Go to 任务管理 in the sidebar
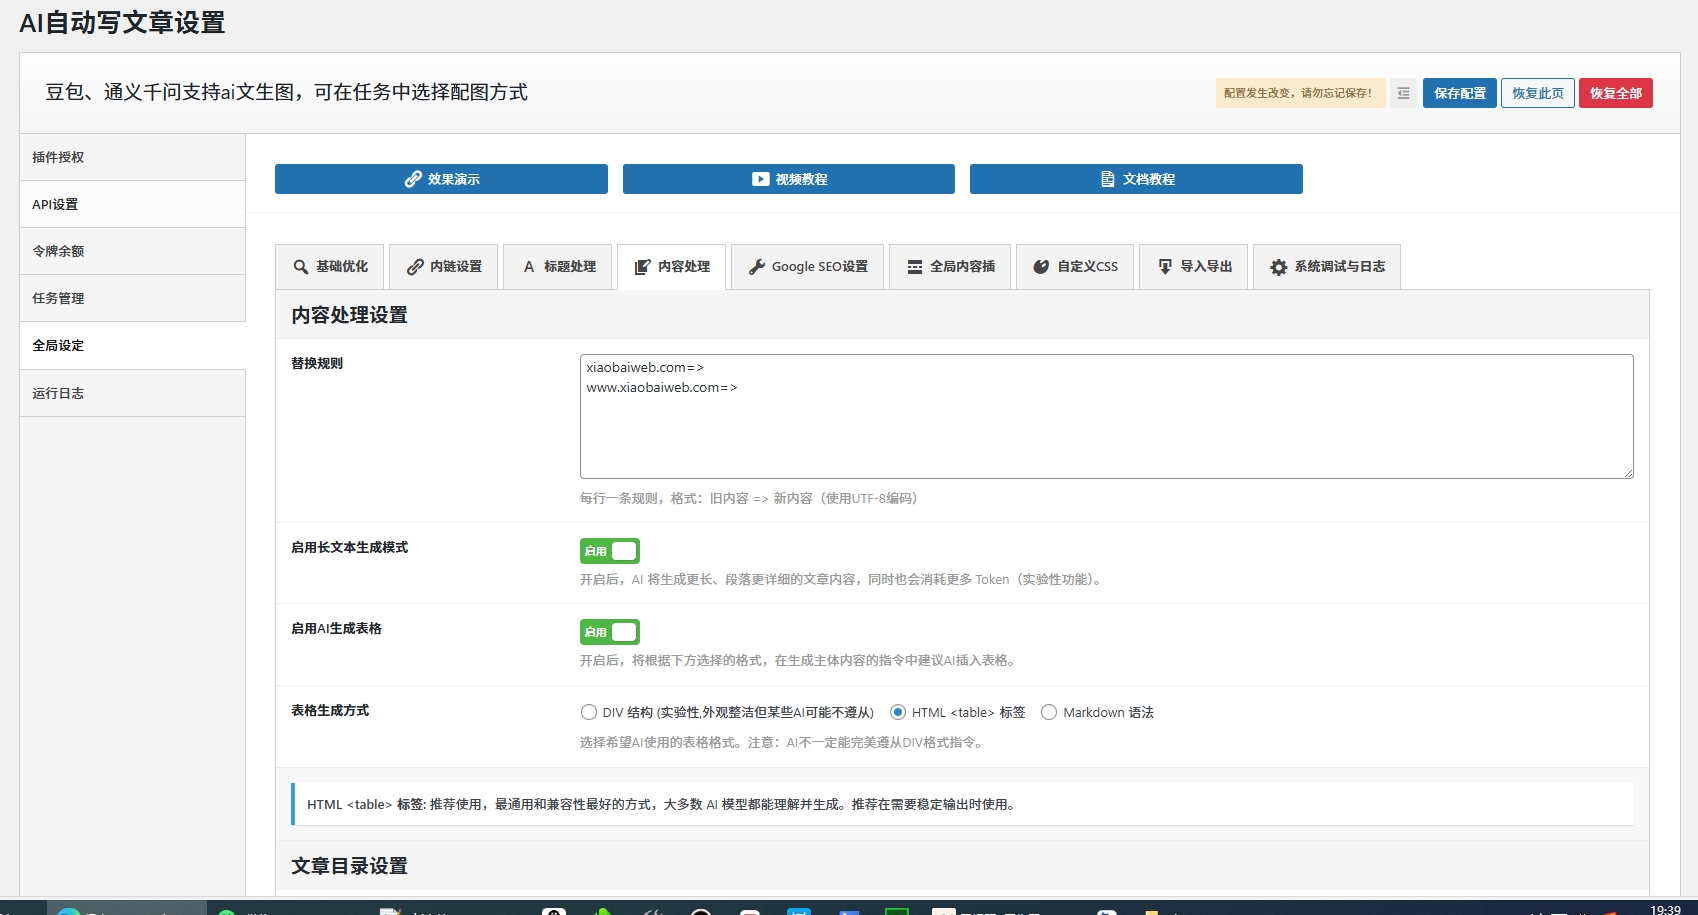This screenshot has width=1698, height=915. click(x=58, y=298)
